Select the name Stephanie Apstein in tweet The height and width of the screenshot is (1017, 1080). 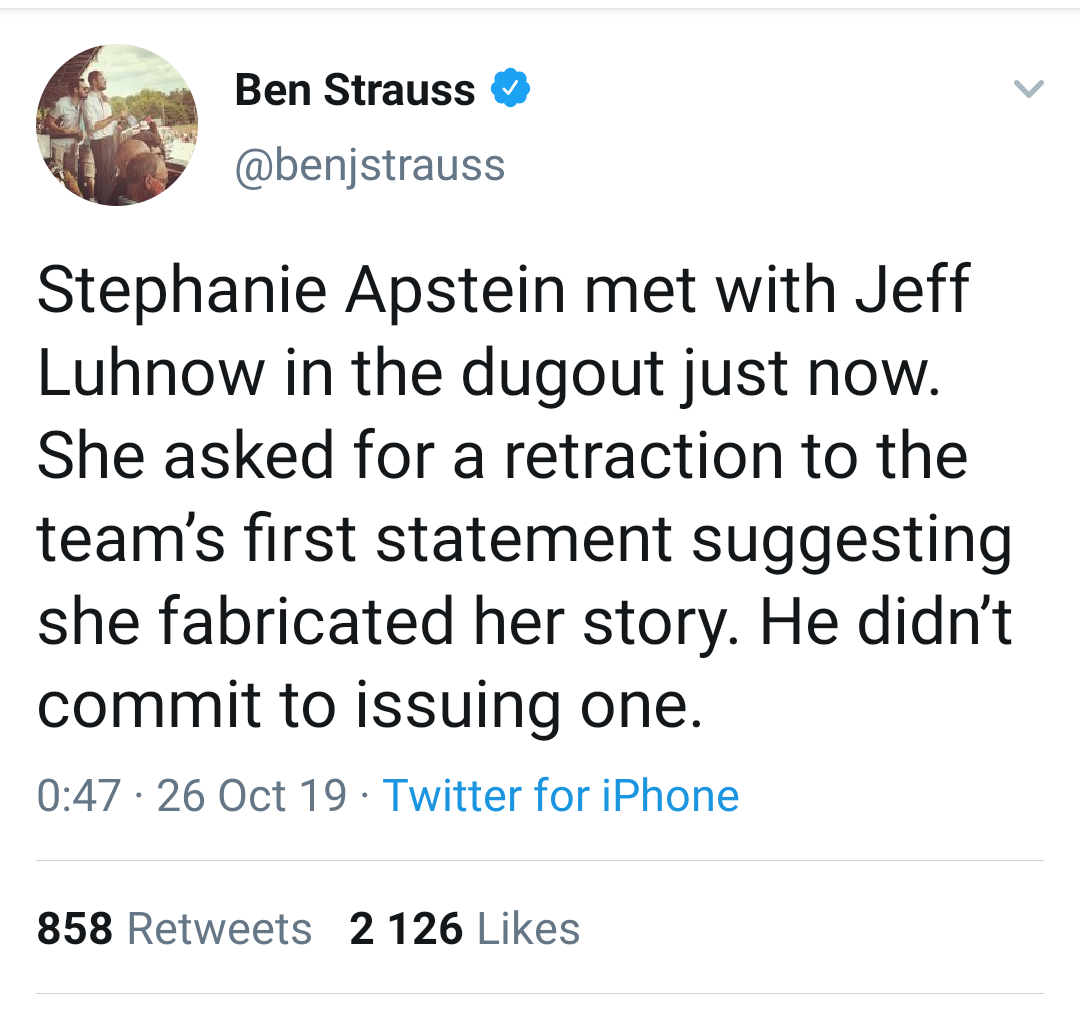[301, 290]
